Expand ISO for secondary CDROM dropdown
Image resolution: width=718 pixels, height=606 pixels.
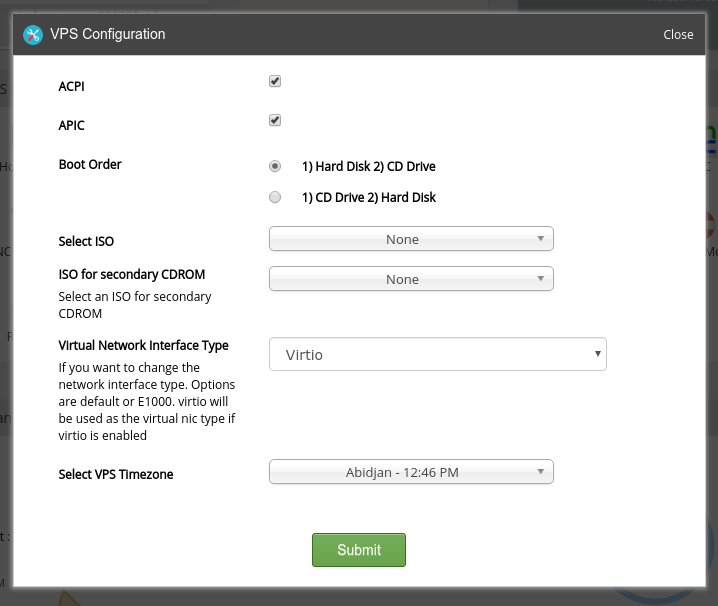pos(411,278)
